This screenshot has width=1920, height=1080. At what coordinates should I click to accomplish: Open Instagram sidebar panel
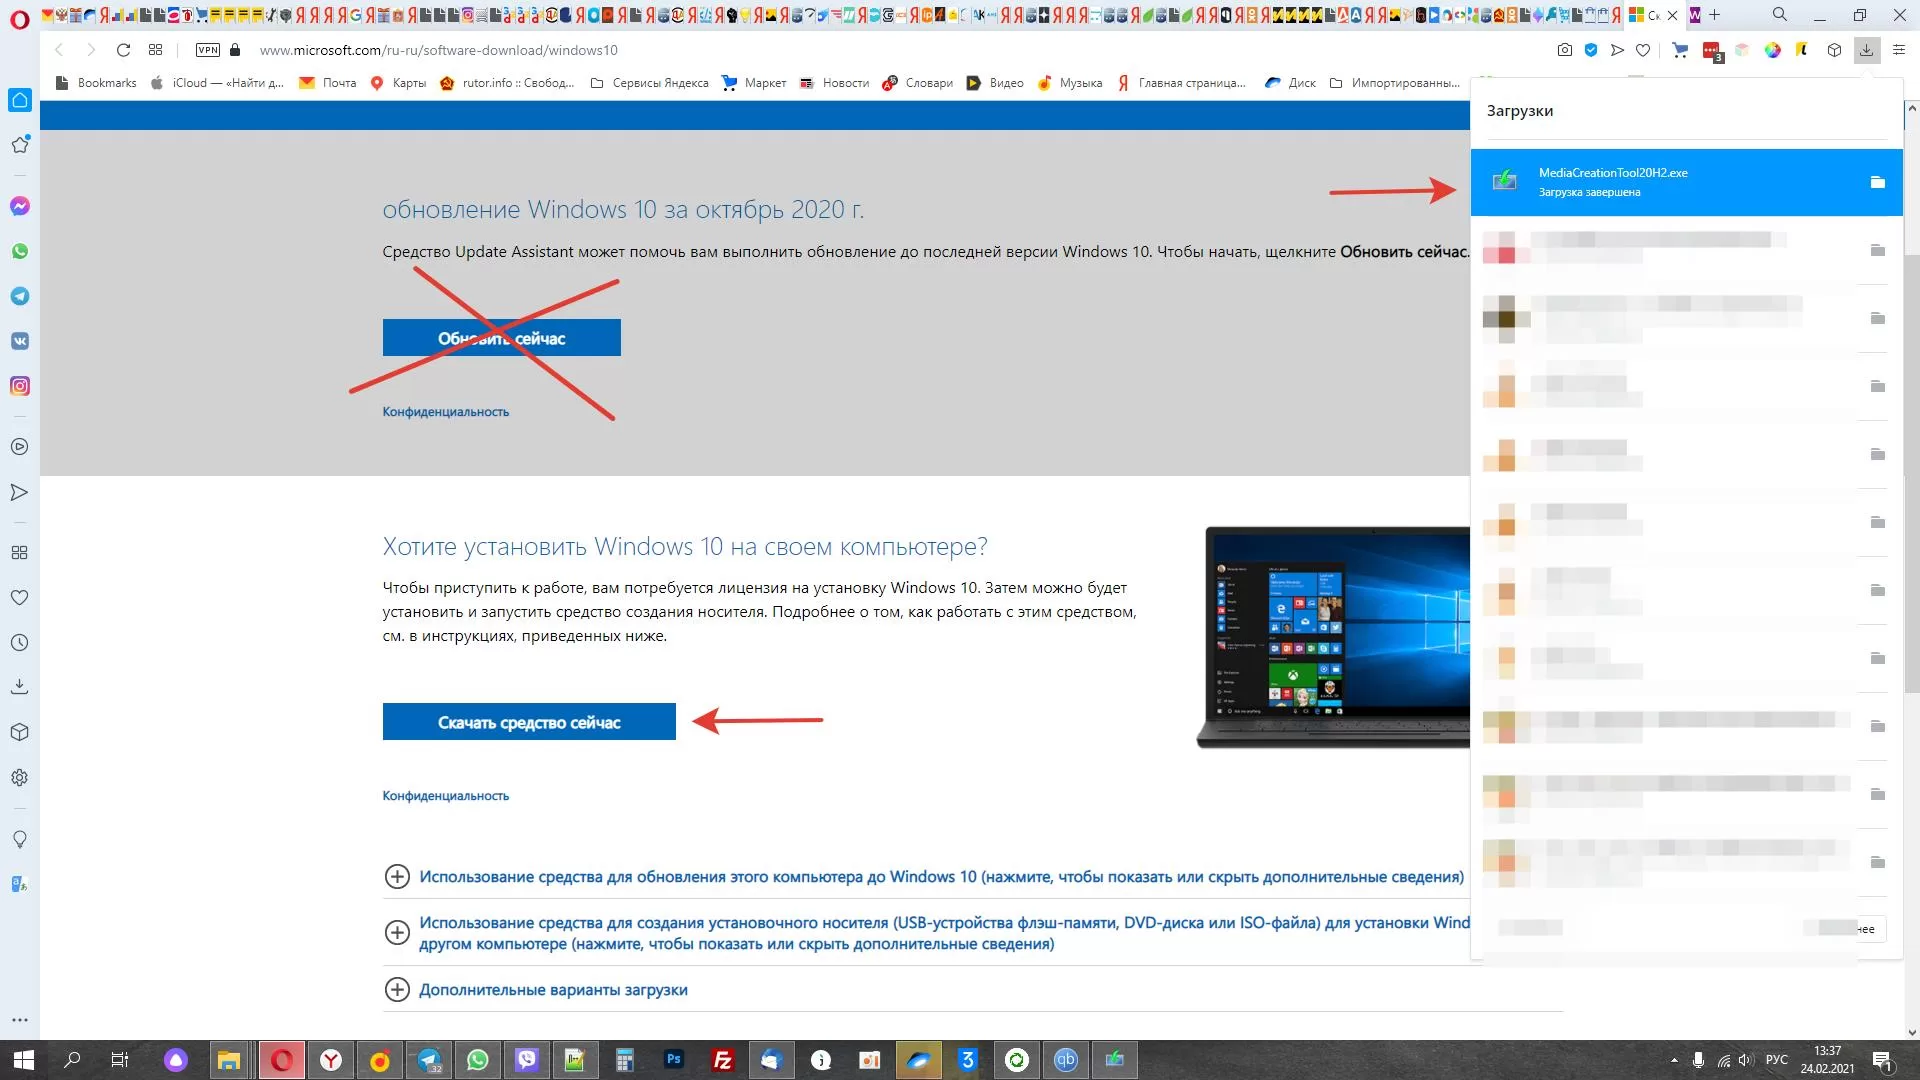pos(20,386)
